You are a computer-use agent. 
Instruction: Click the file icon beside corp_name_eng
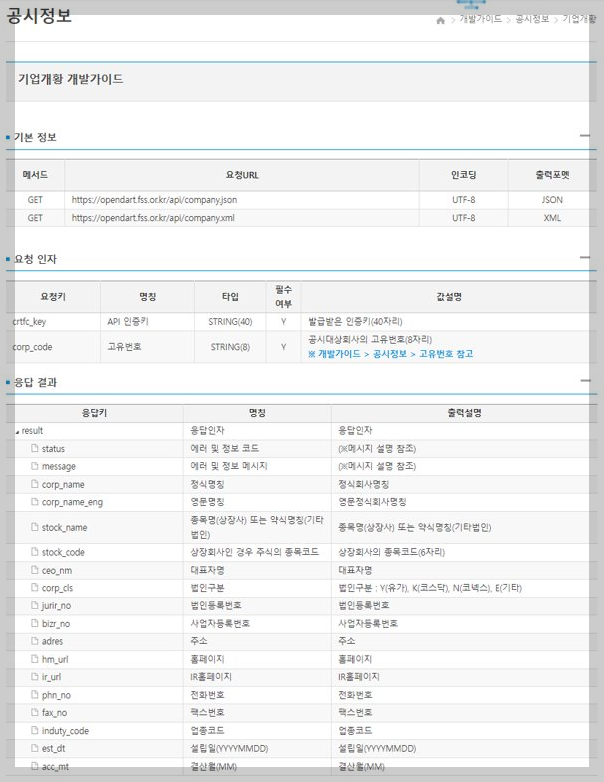(x=34, y=501)
